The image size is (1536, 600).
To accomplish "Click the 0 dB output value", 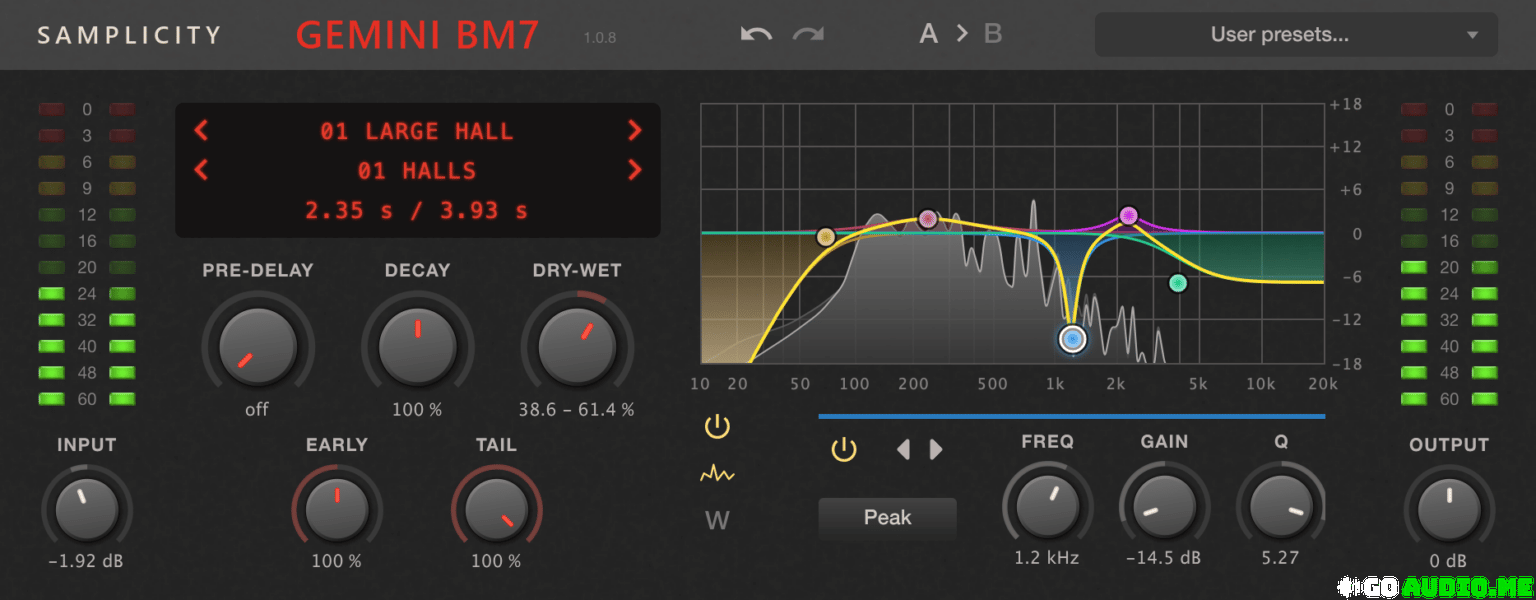I will point(1449,561).
